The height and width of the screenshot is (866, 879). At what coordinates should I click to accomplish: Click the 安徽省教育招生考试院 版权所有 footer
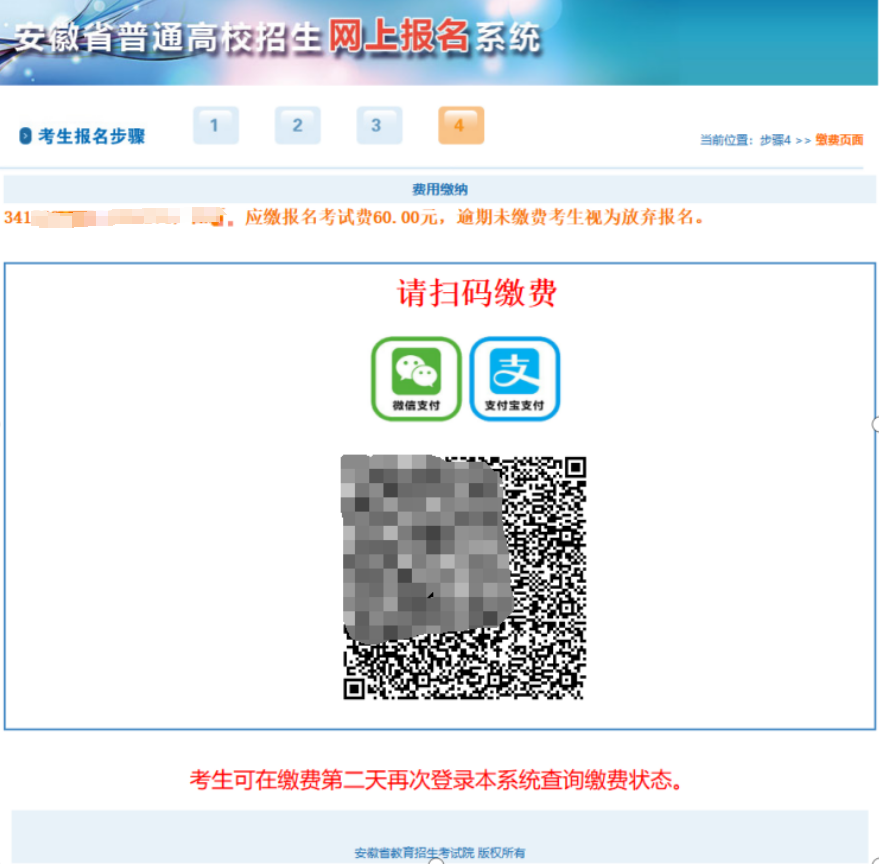[x=439, y=853]
